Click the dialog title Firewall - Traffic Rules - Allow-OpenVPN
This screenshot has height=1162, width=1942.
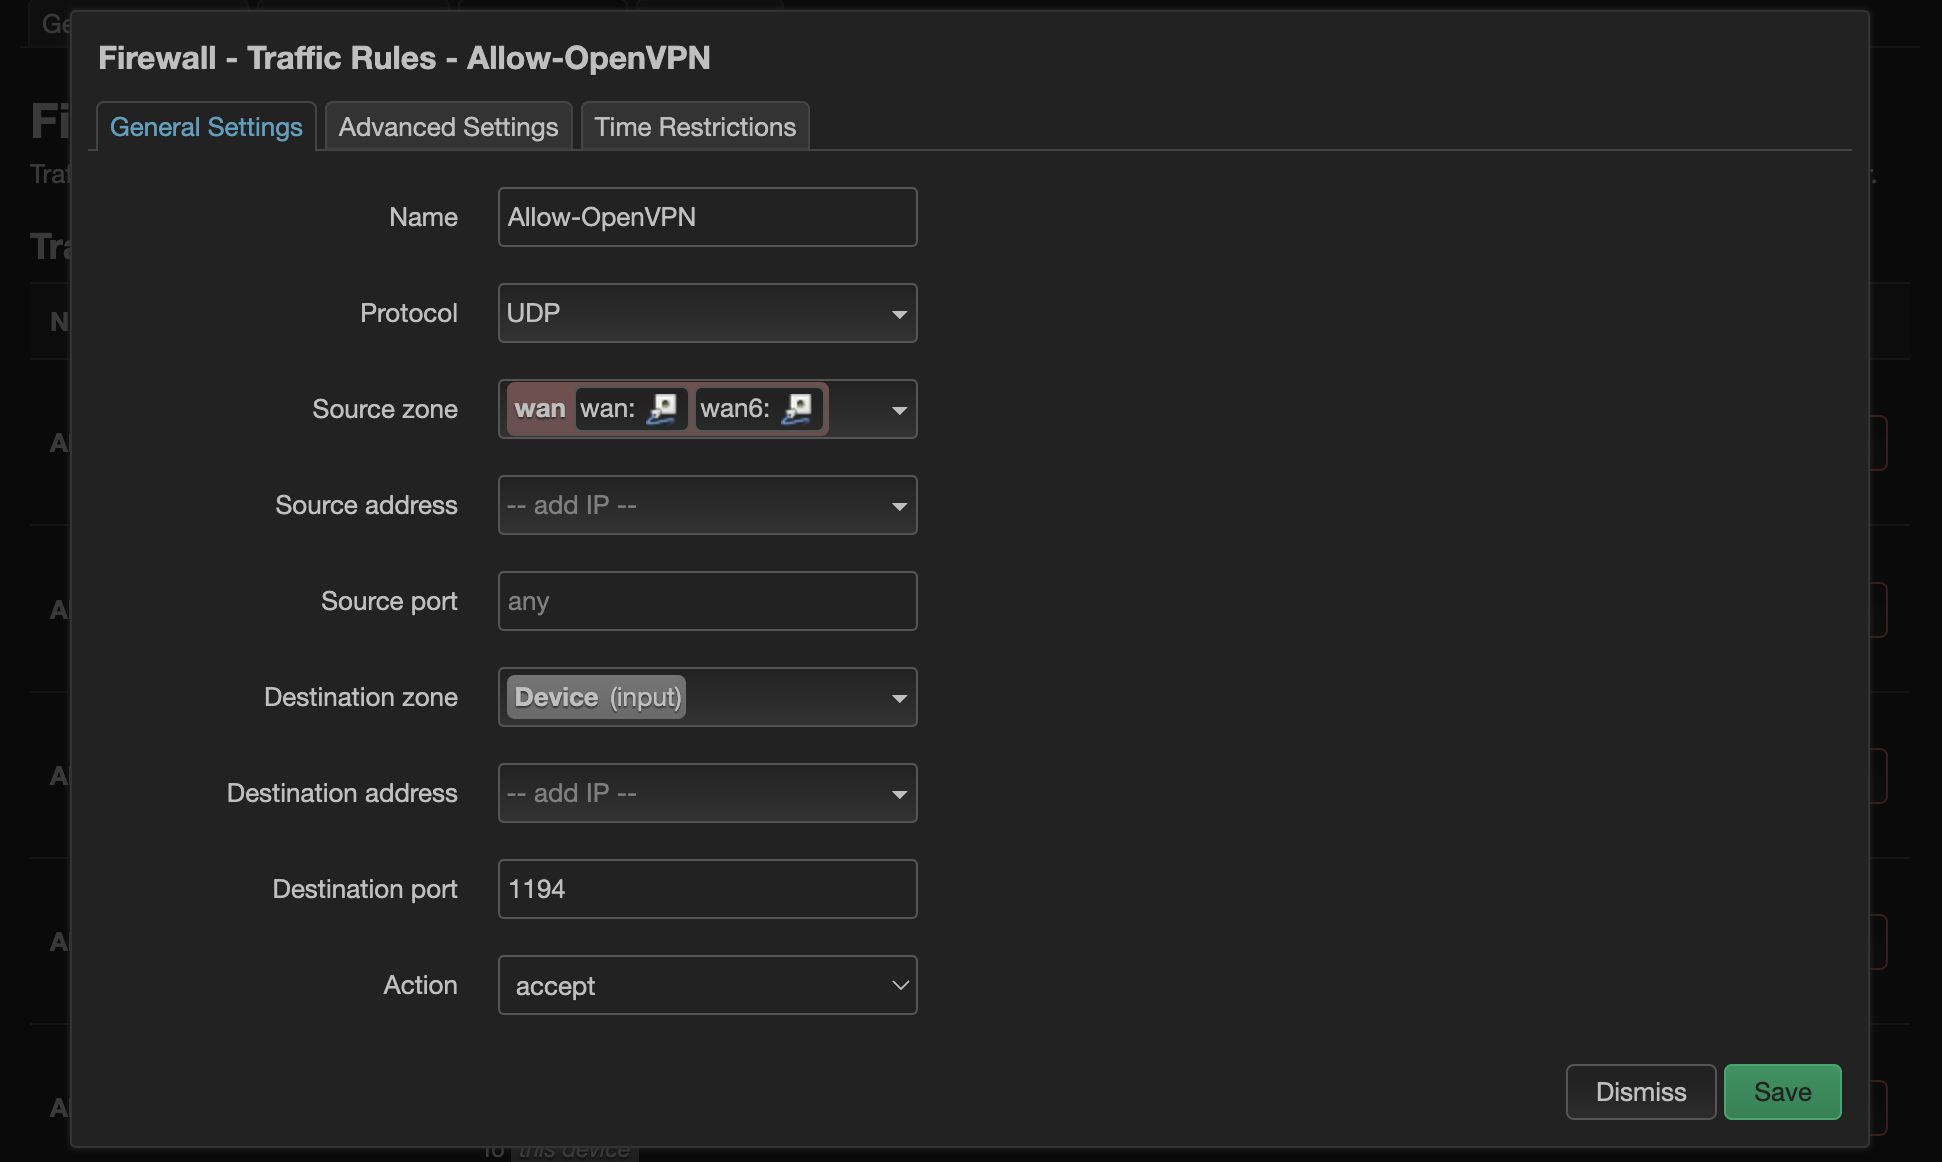pyautogui.click(x=404, y=58)
